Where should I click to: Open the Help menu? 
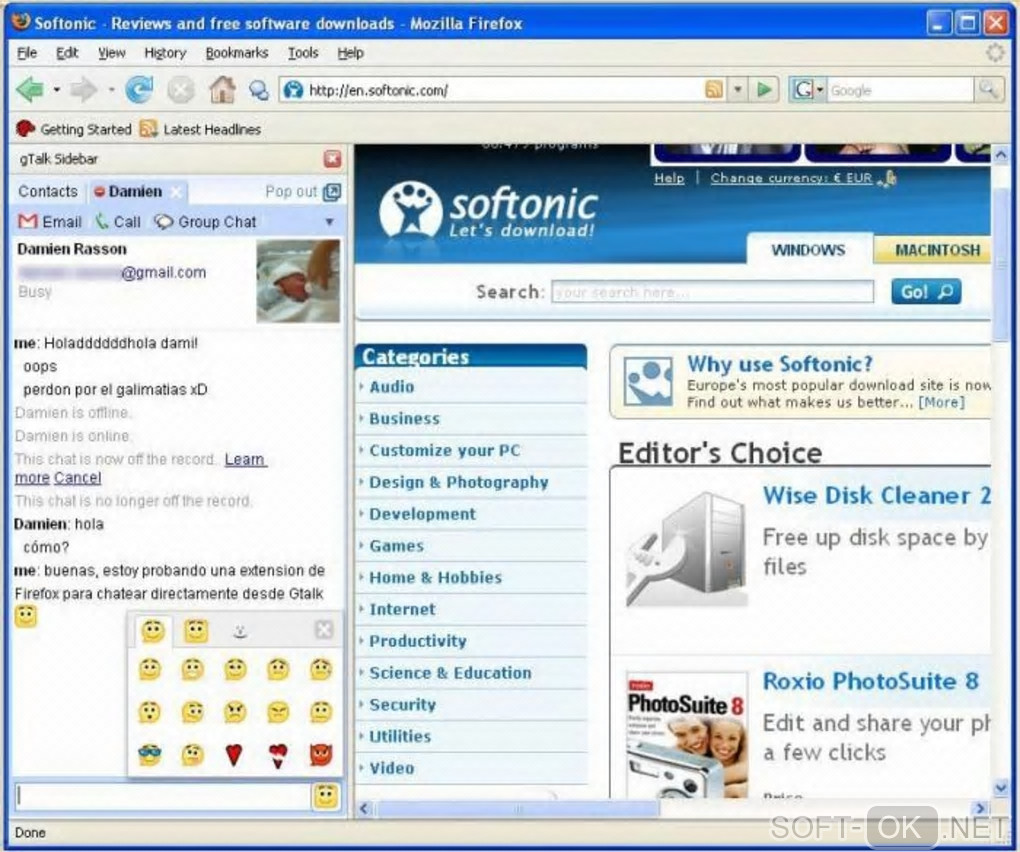pyautogui.click(x=350, y=53)
